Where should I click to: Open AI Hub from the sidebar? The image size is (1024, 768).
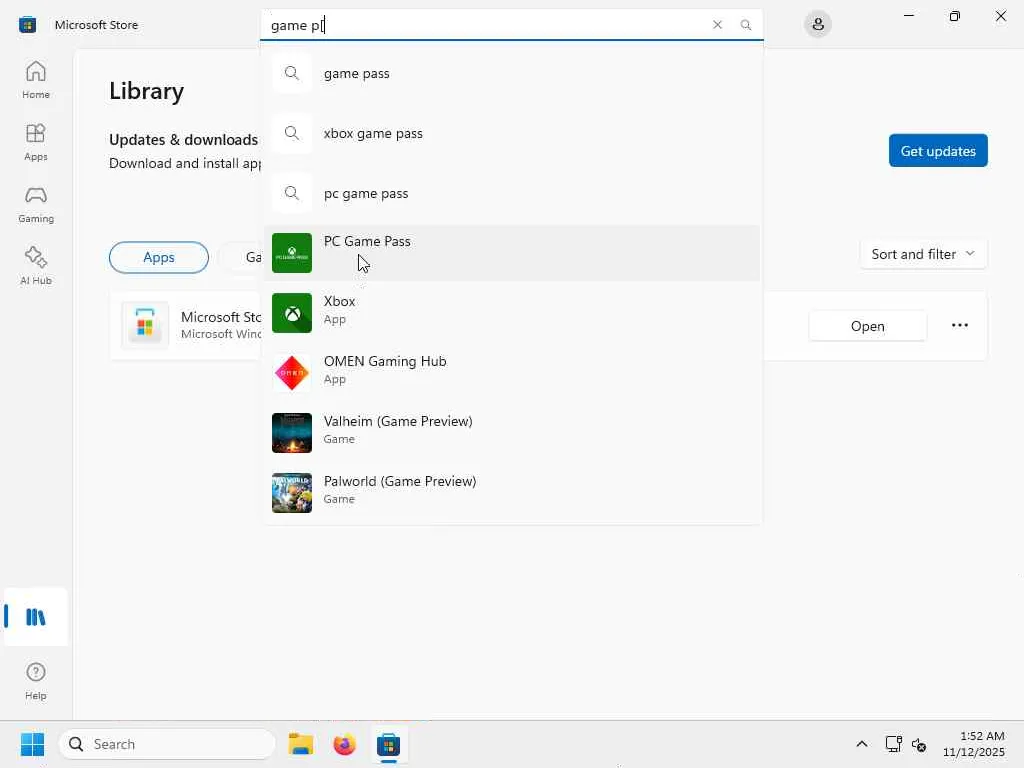(x=35, y=266)
